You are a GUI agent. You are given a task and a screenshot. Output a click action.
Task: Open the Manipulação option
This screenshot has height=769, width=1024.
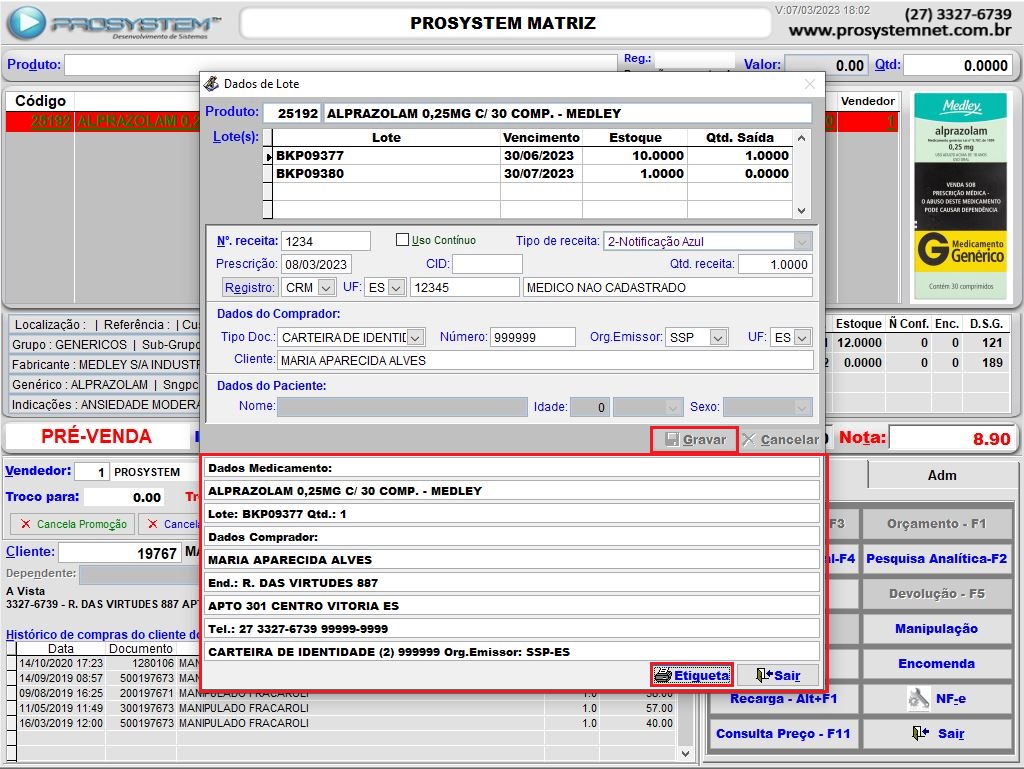(936, 629)
